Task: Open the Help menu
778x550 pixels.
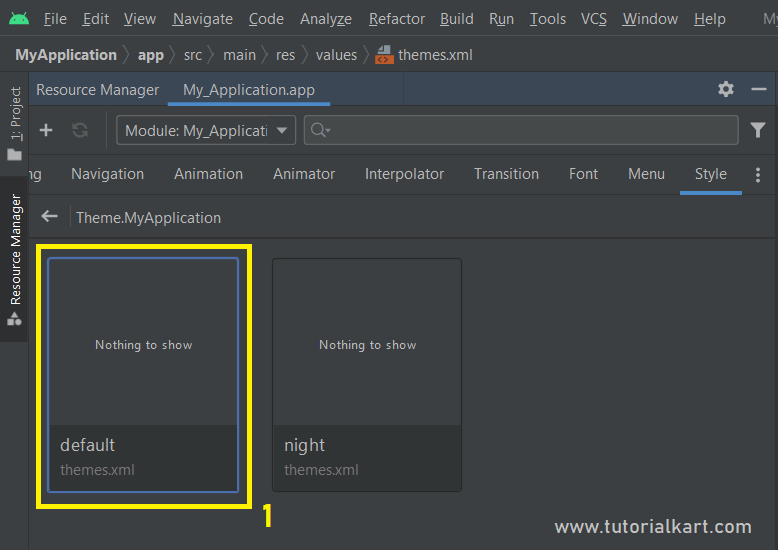Action: click(x=710, y=19)
